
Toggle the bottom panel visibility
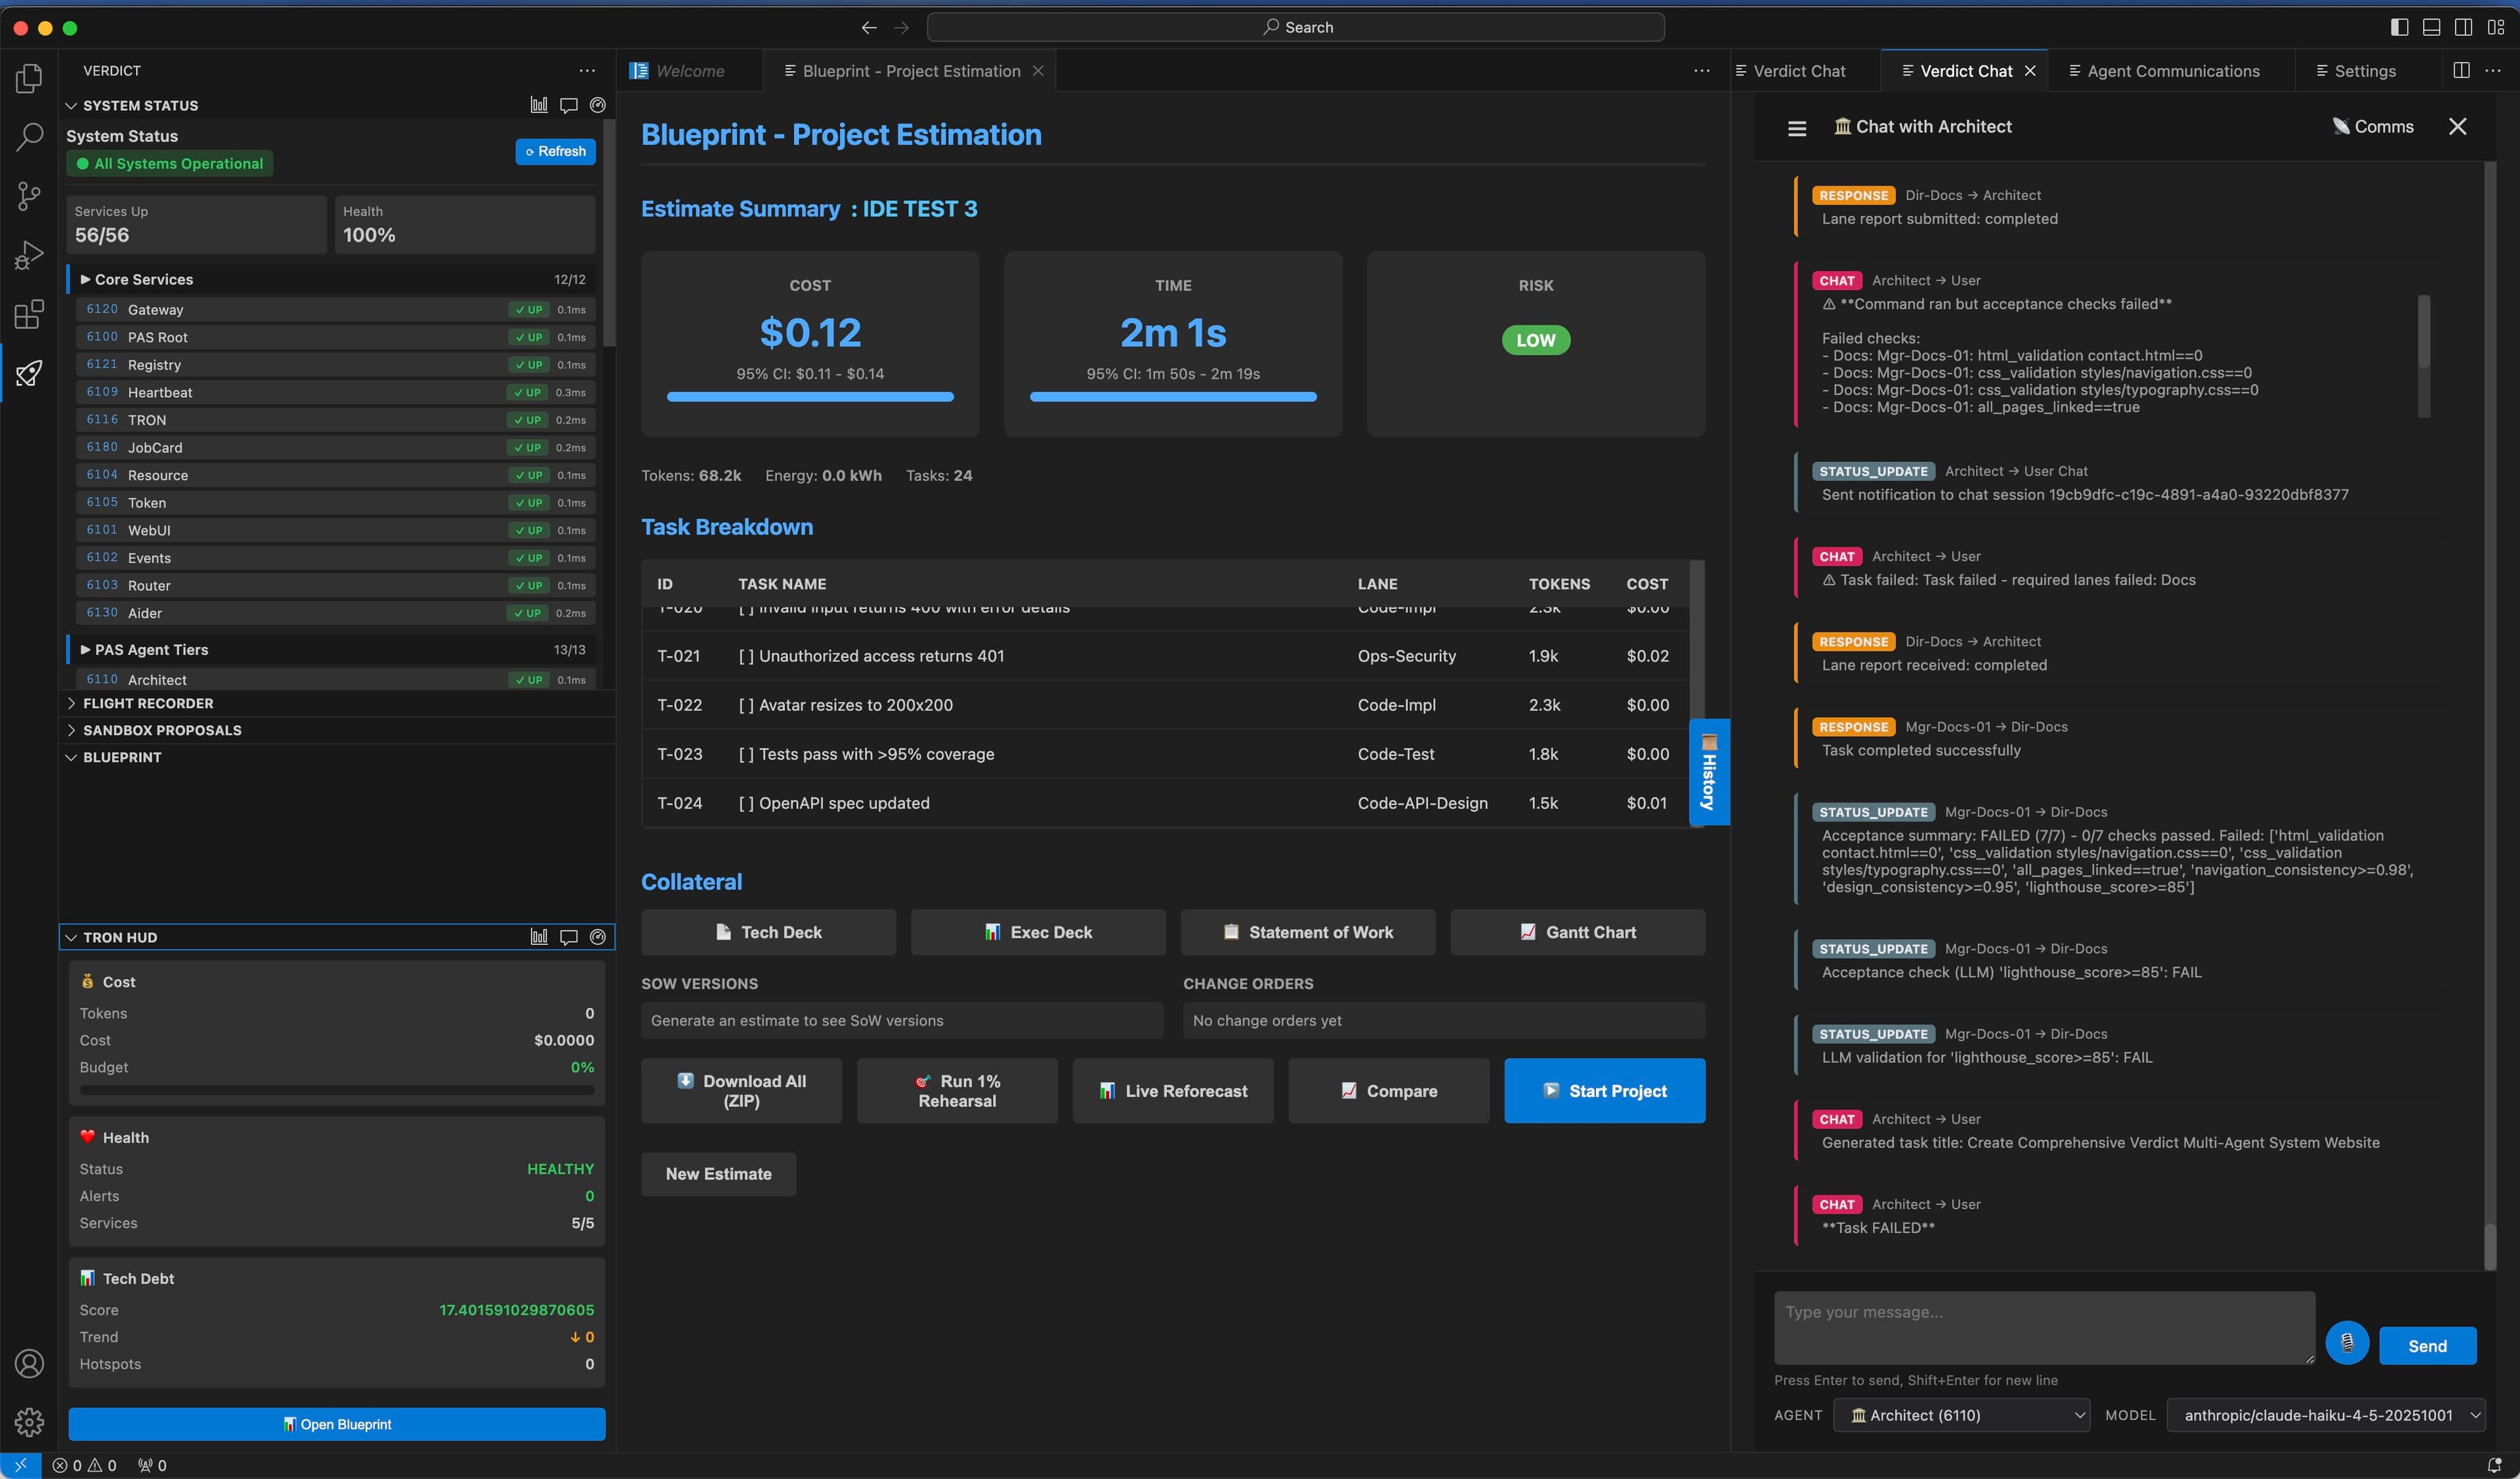click(x=2432, y=27)
